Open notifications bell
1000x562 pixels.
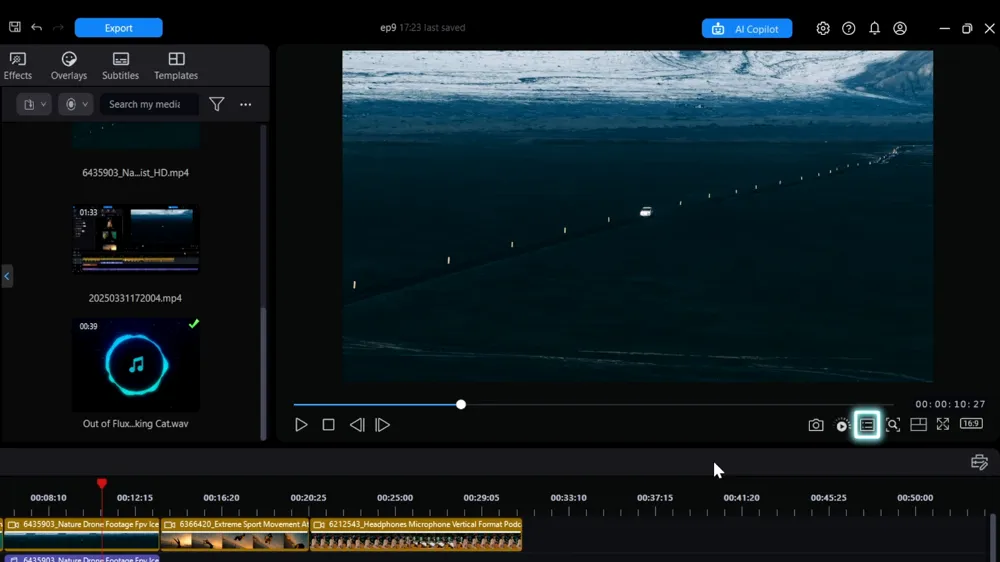coord(874,28)
